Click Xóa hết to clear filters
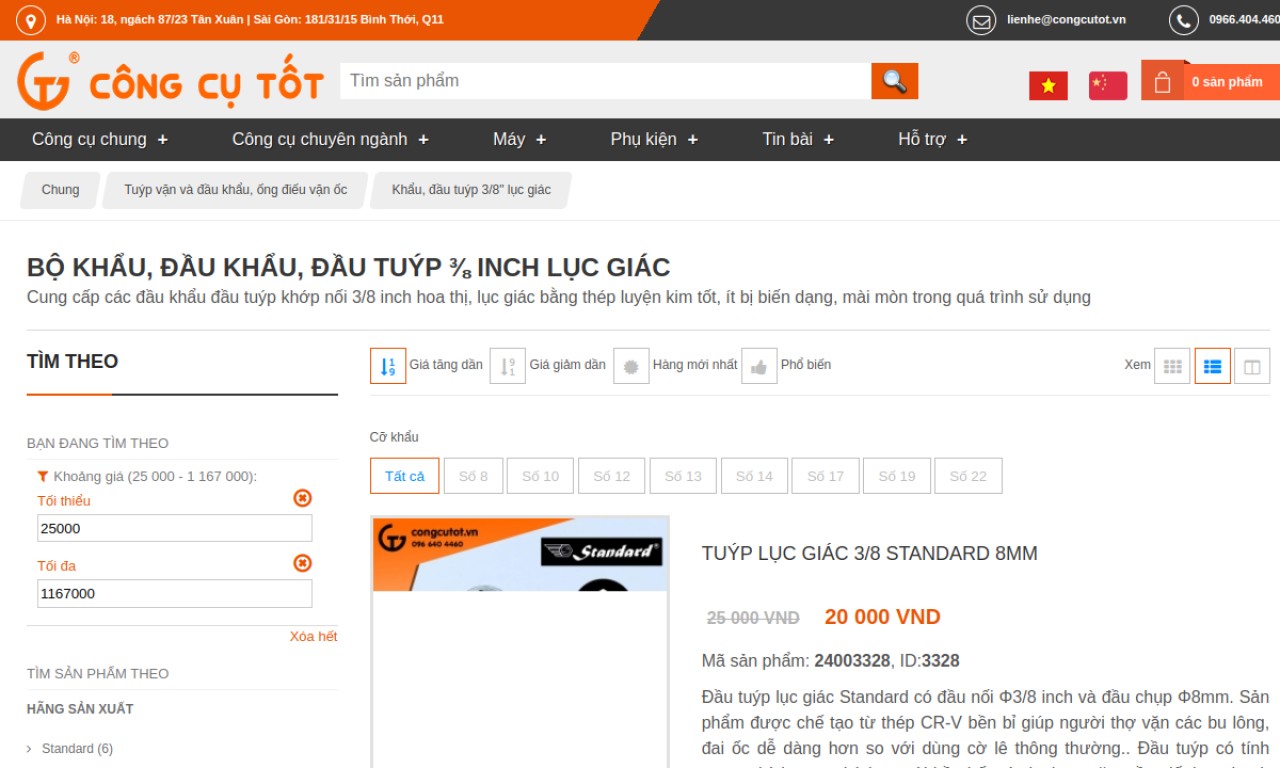Screen dimensions: 1280x768 (314, 637)
